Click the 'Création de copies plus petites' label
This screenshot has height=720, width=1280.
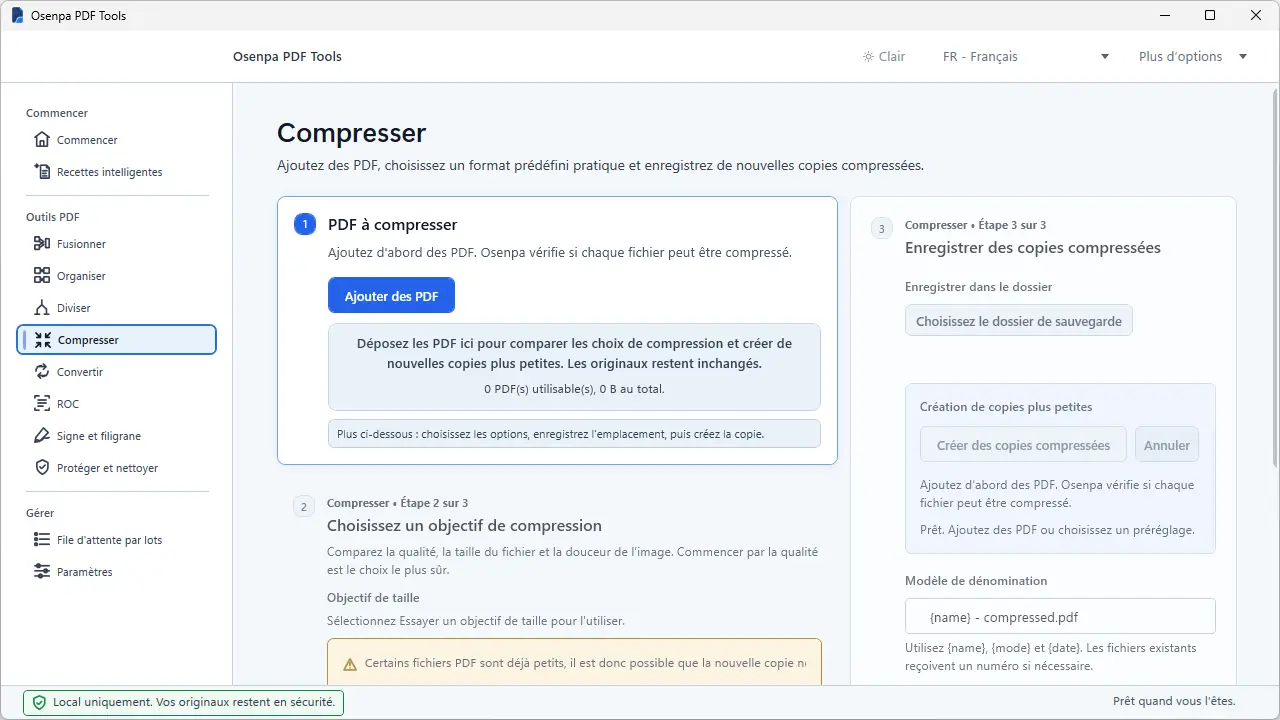(1006, 407)
